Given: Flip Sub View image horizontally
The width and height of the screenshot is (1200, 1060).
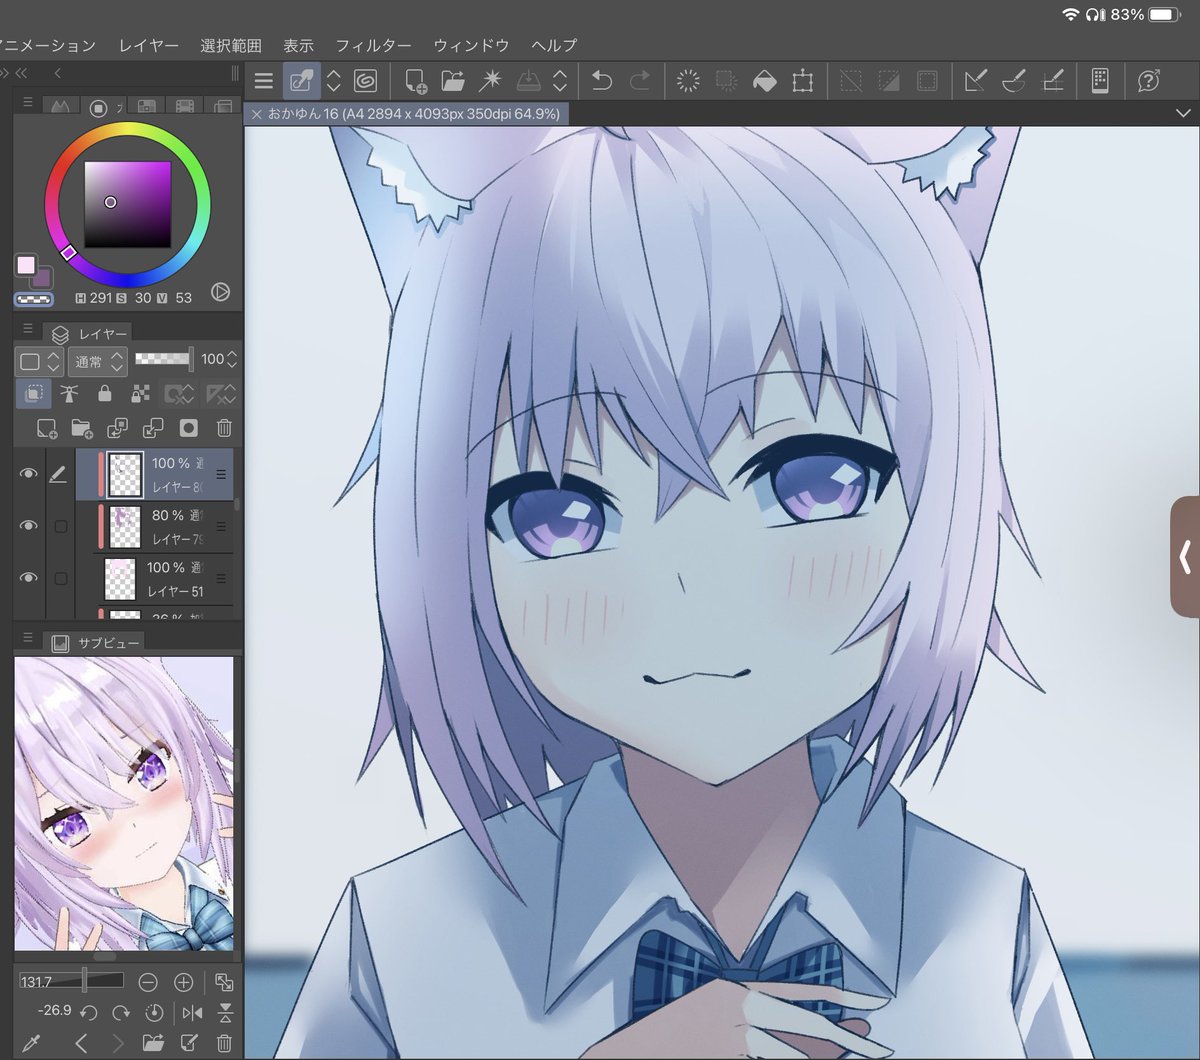Looking at the screenshot, I should pyautogui.click(x=192, y=1012).
